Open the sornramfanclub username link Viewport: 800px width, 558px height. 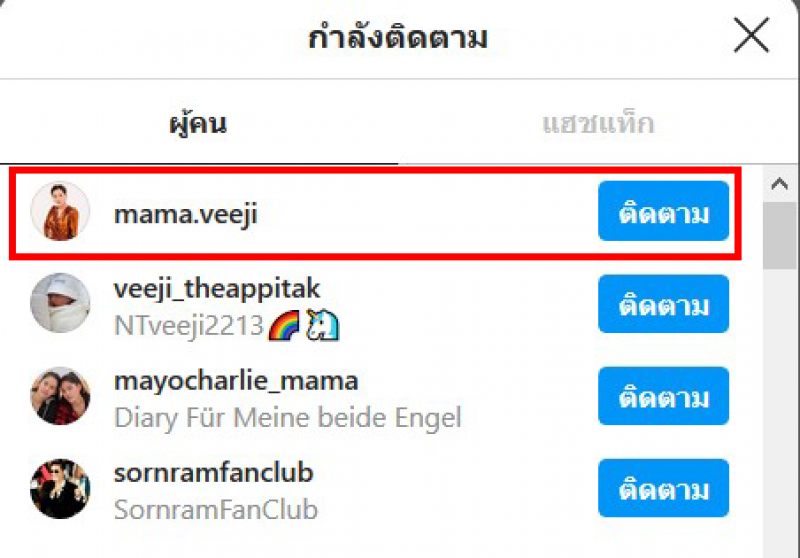click(x=213, y=473)
